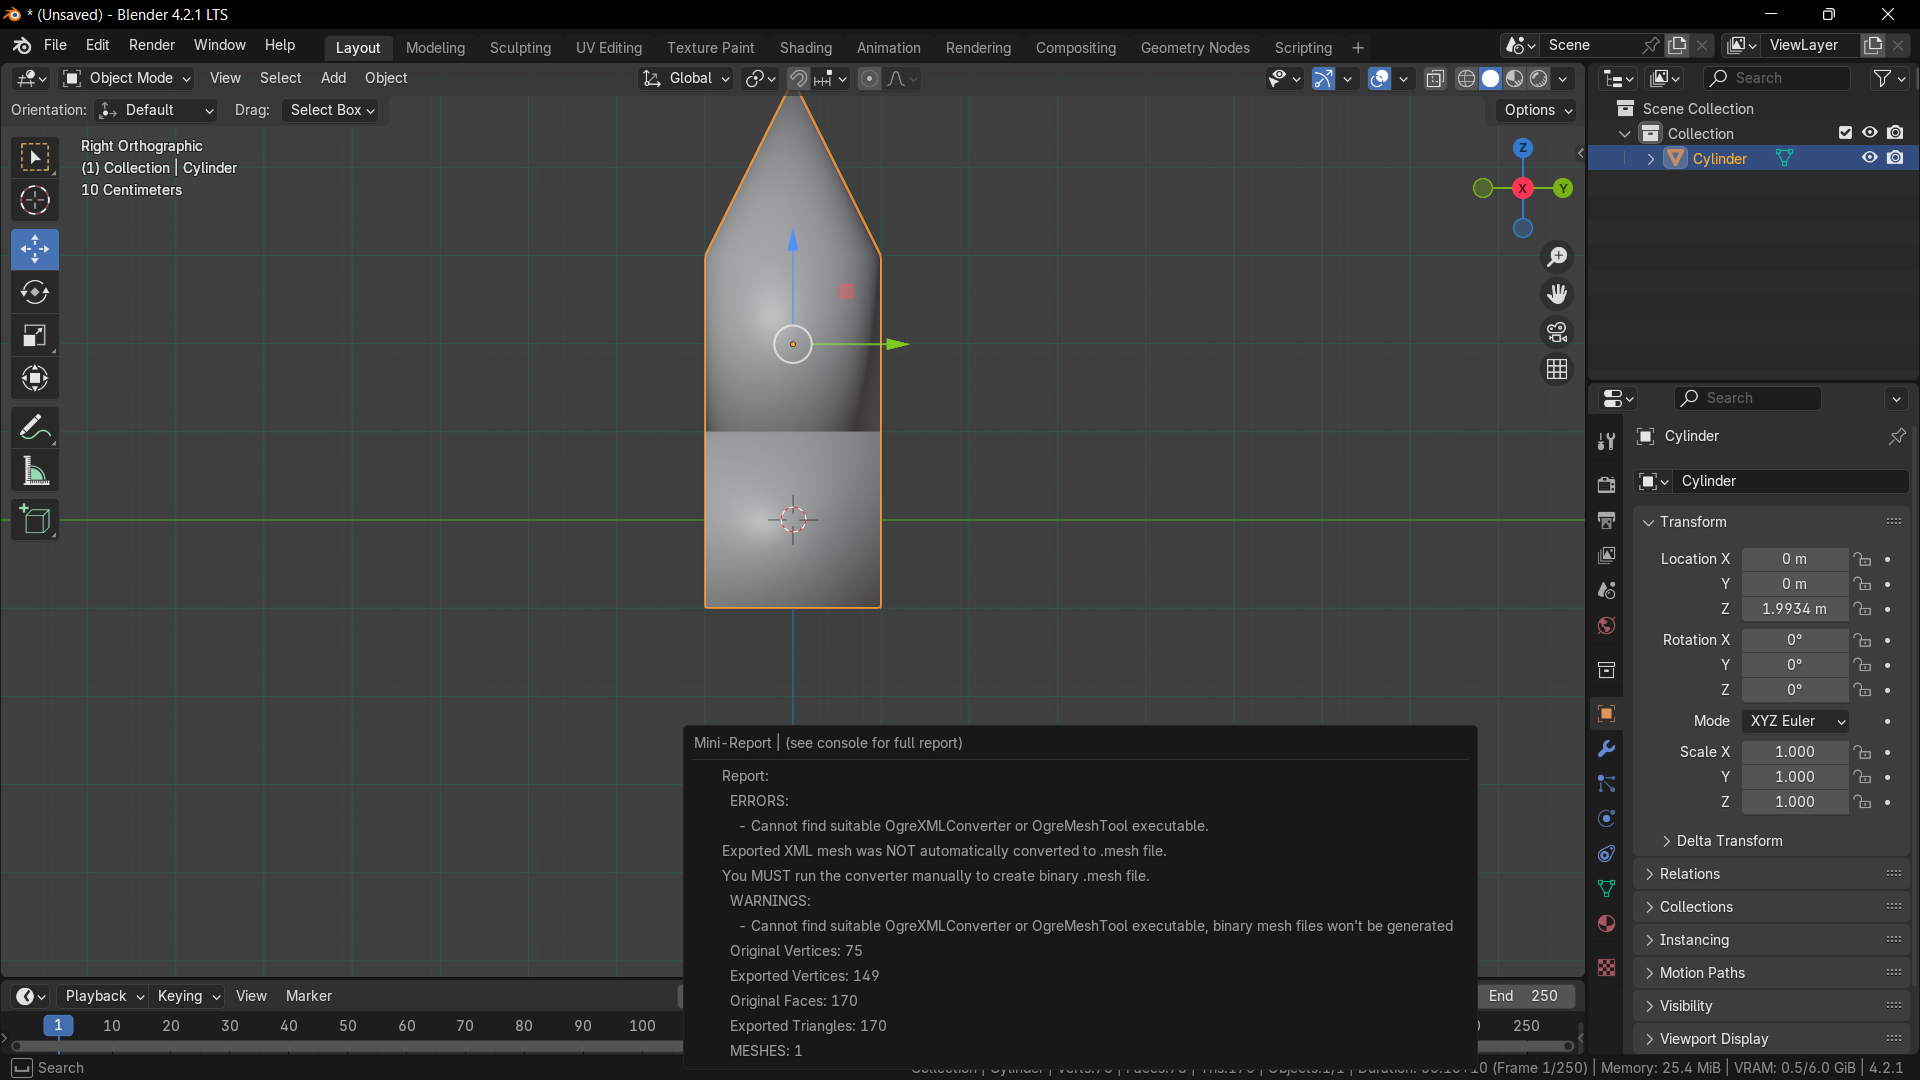This screenshot has width=1920, height=1080.
Task: Open the Drag Select Box dropdown
Action: tap(333, 110)
